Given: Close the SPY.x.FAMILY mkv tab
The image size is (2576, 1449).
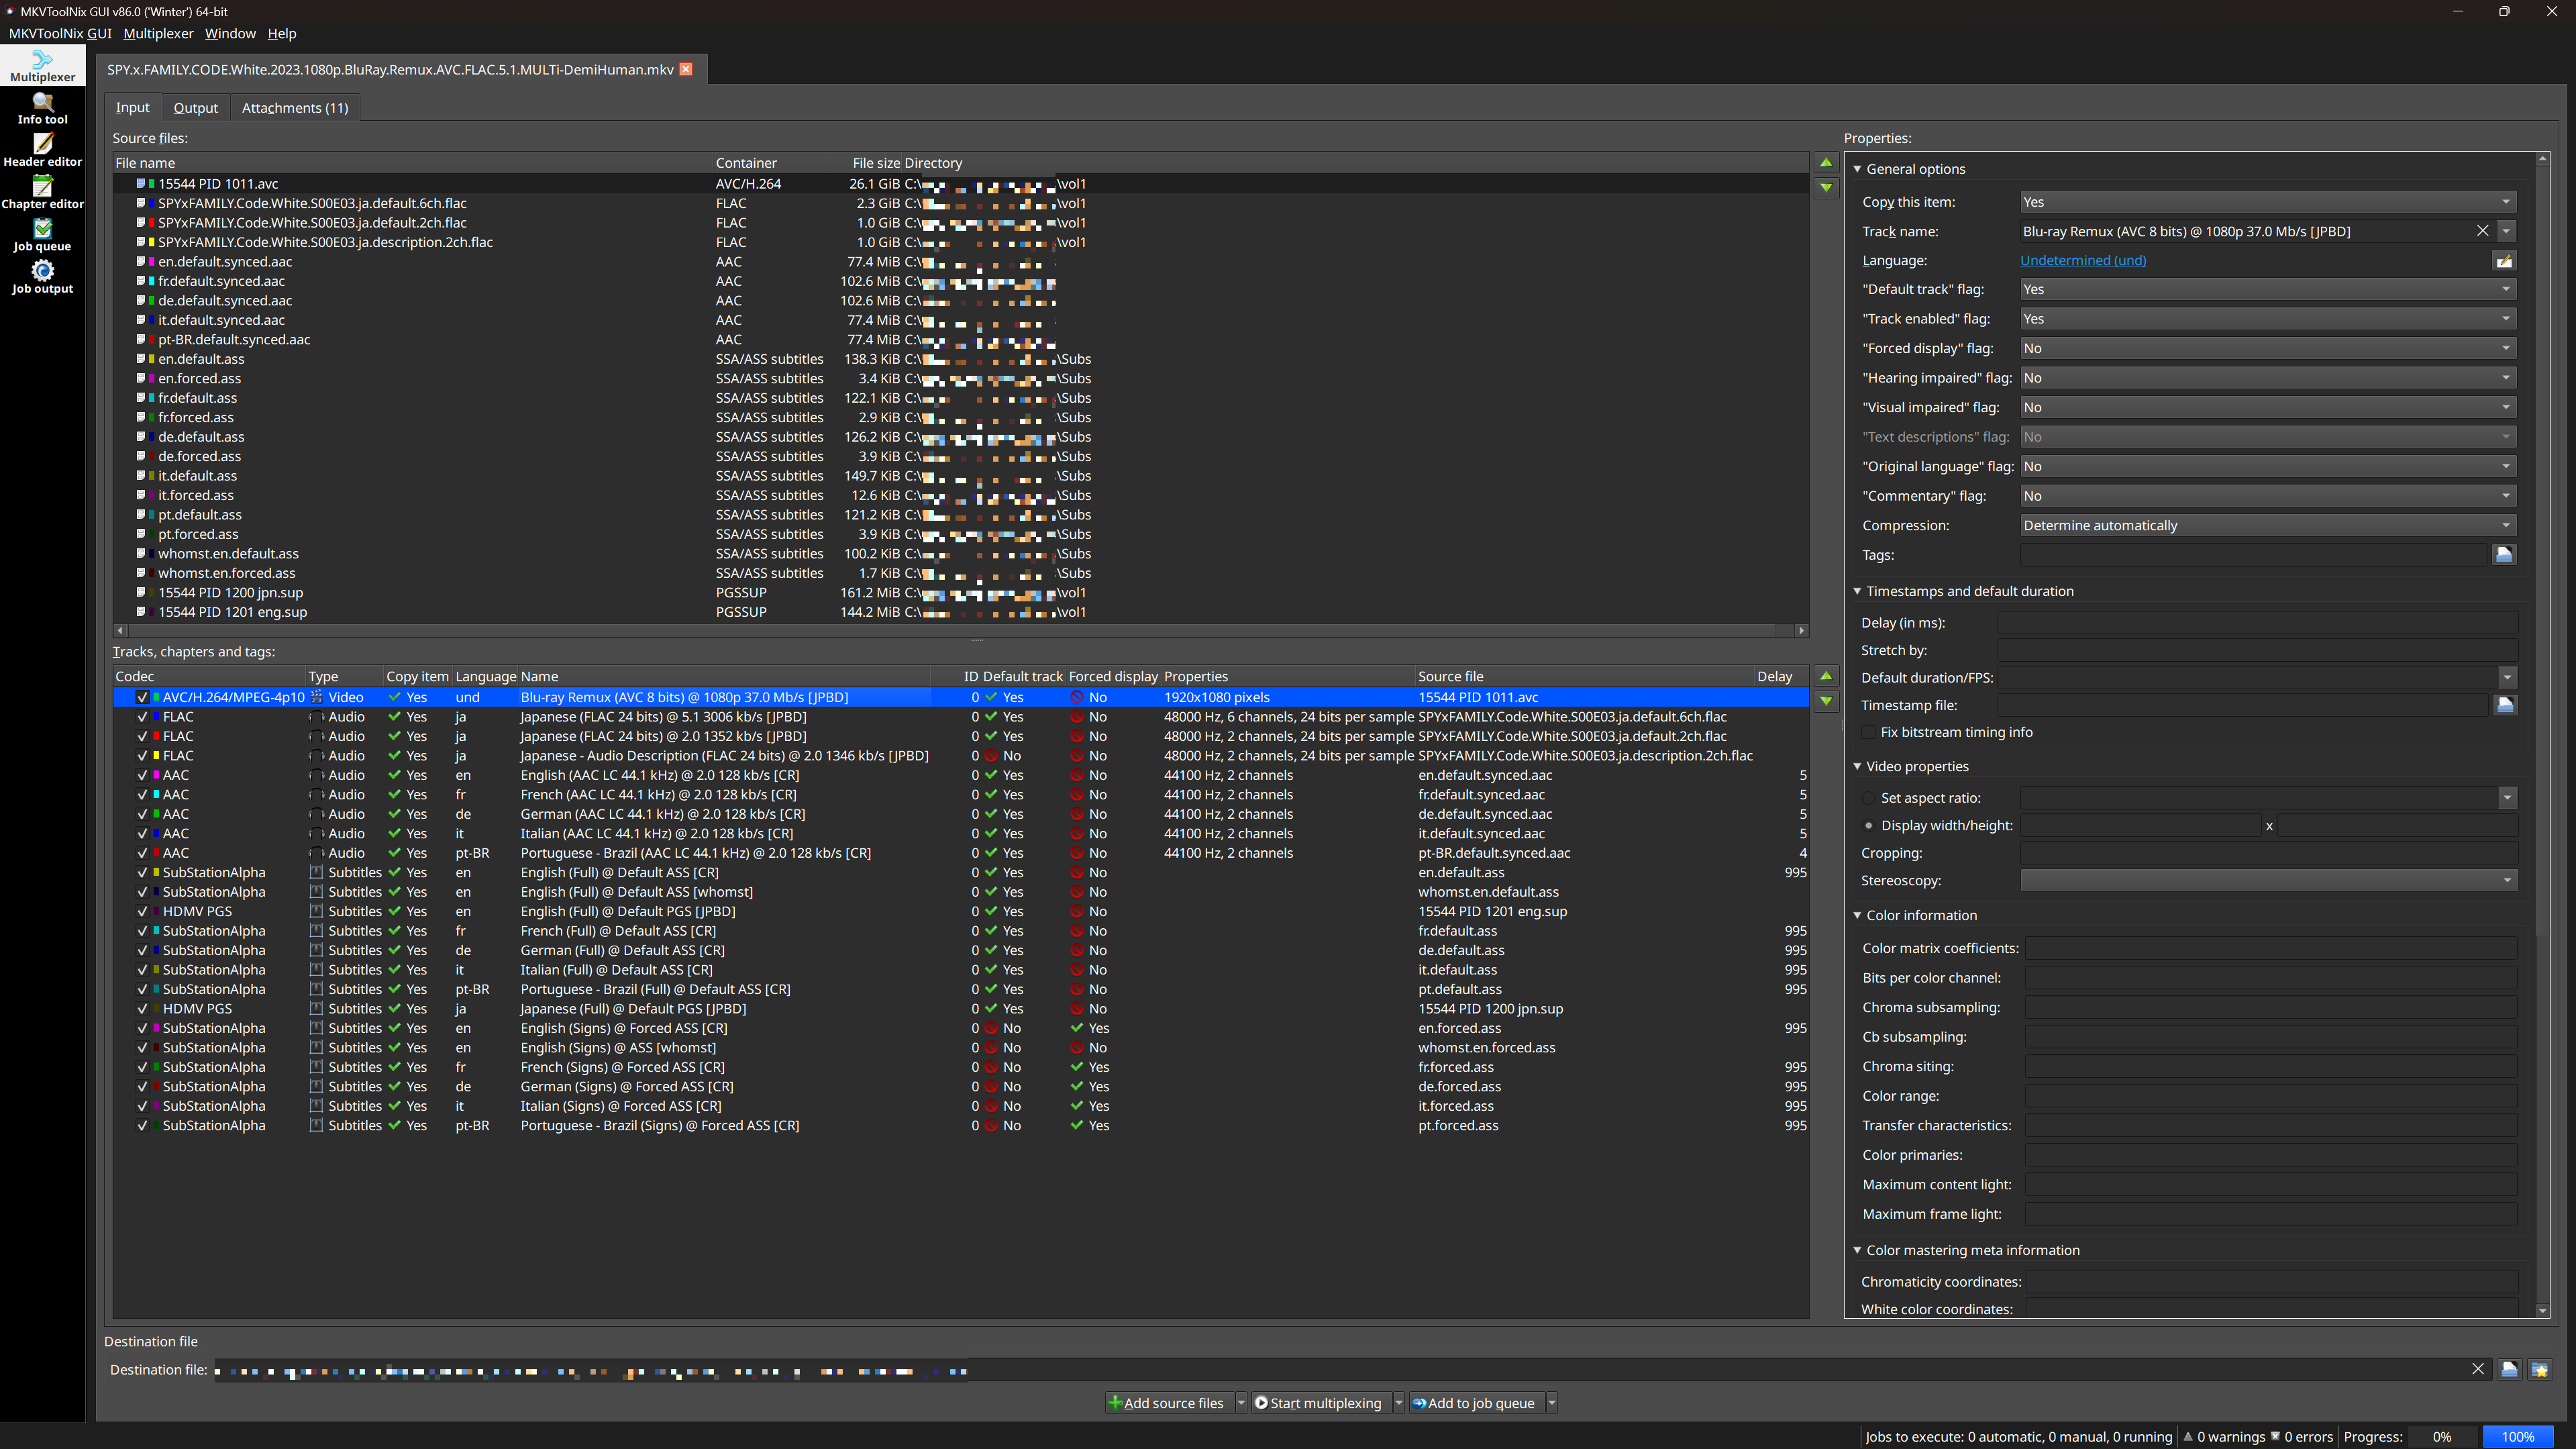Looking at the screenshot, I should pos(686,69).
